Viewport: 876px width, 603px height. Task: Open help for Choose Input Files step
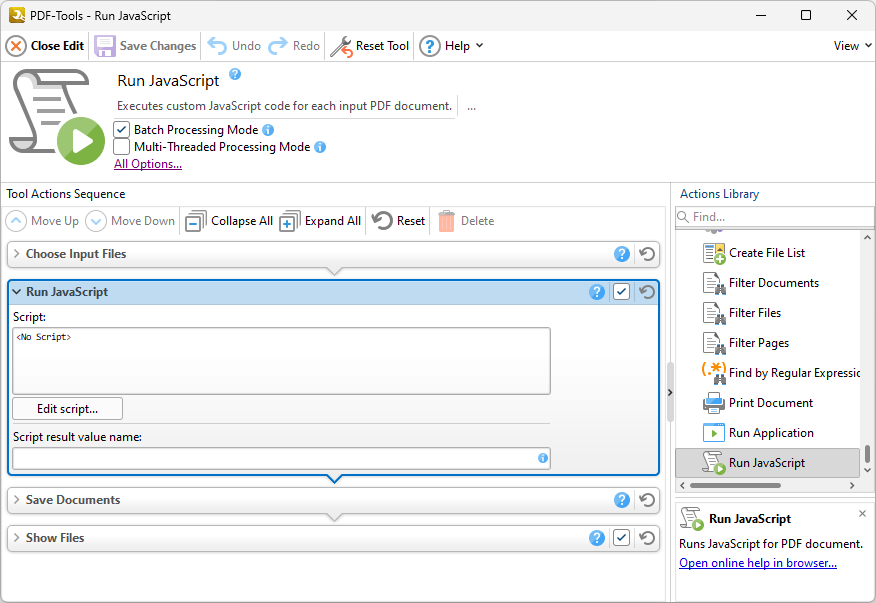(x=622, y=254)
